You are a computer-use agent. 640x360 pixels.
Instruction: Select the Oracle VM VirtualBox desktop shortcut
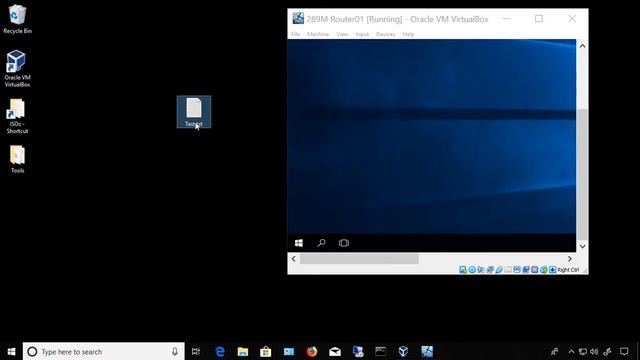[17, 69]
